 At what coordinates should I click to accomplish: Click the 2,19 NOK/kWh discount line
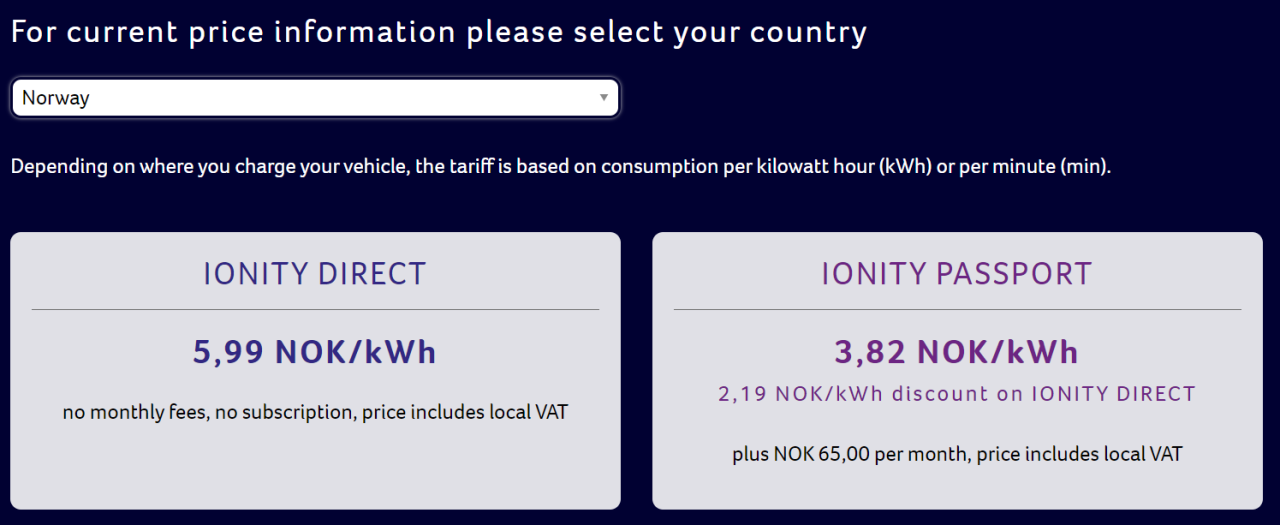957,394
